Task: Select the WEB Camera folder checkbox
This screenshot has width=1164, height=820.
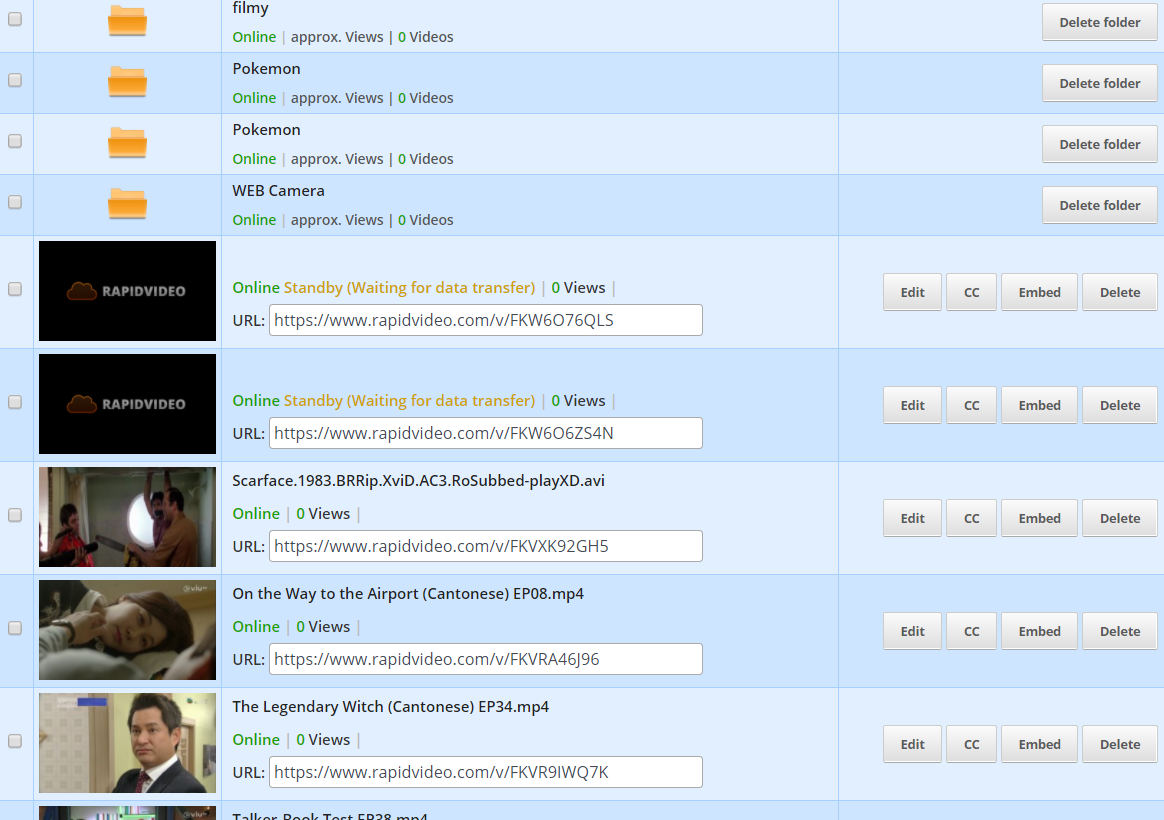Action: [15, 202]
